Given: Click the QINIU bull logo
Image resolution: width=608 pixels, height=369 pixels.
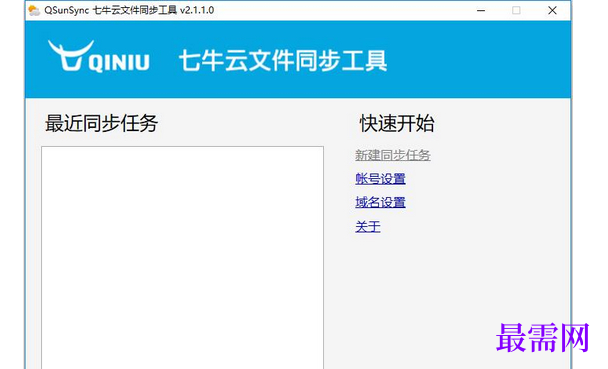Looking at the screenshot, I should pyautogui.click(x=98, y=57).
